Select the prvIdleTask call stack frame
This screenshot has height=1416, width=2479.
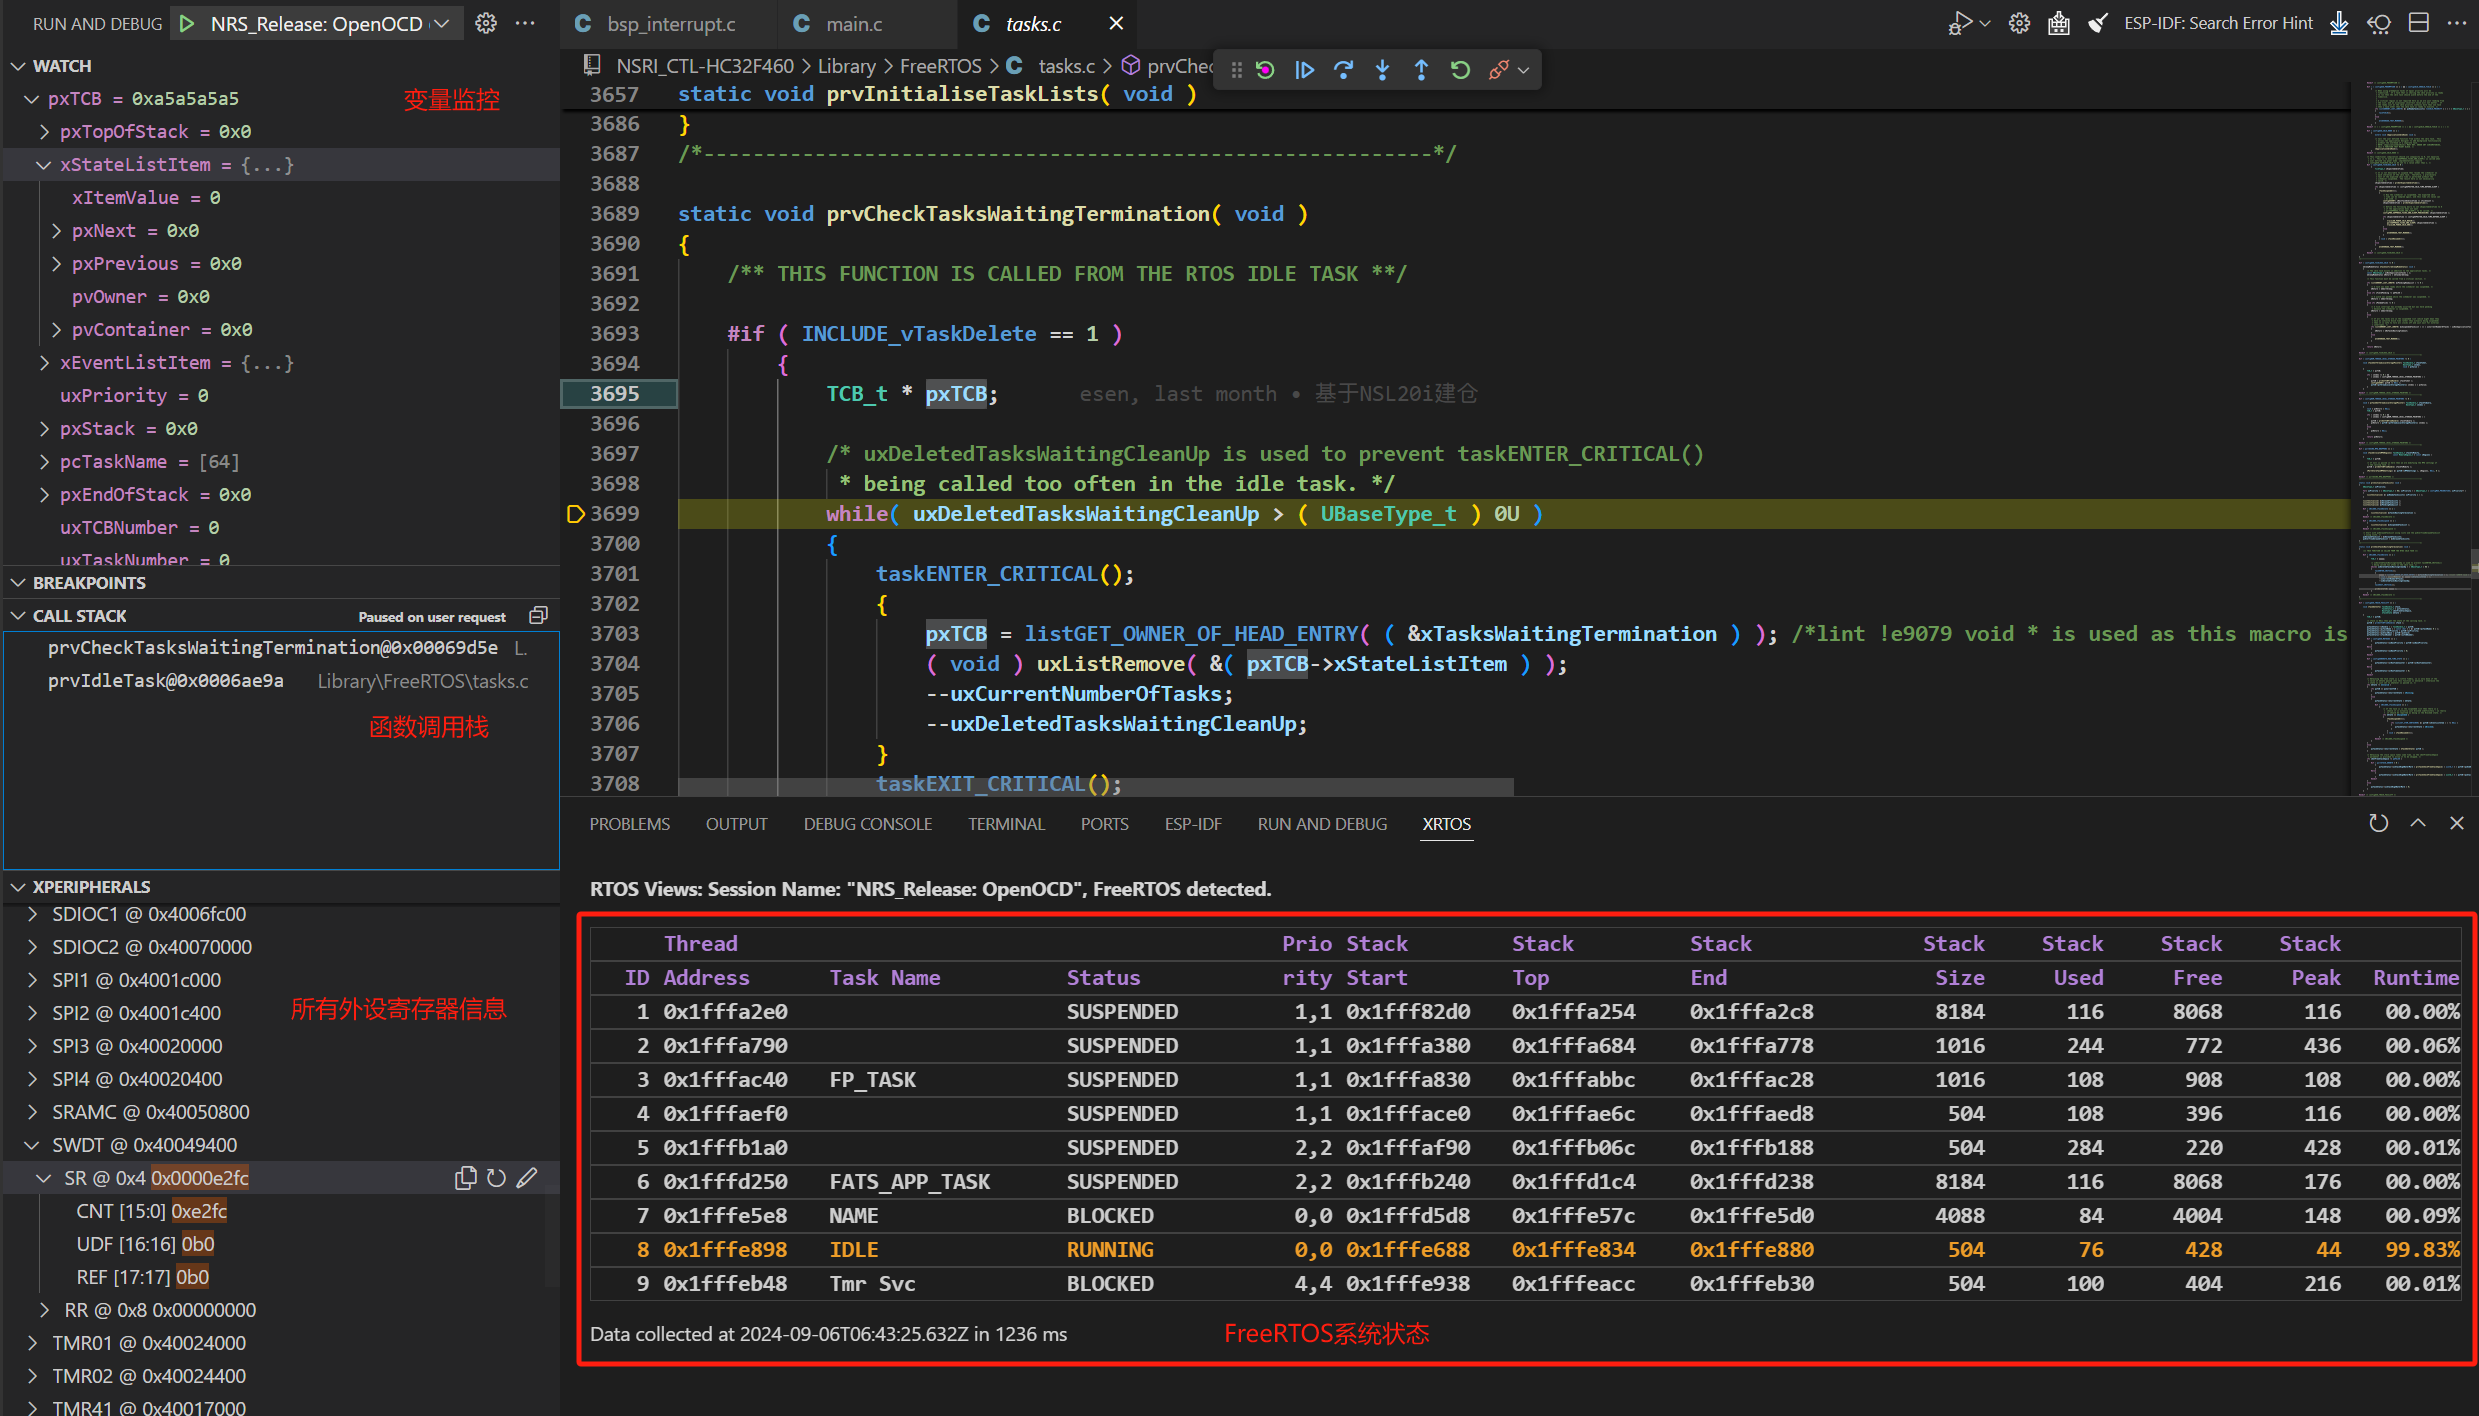(x=282, y=681)
